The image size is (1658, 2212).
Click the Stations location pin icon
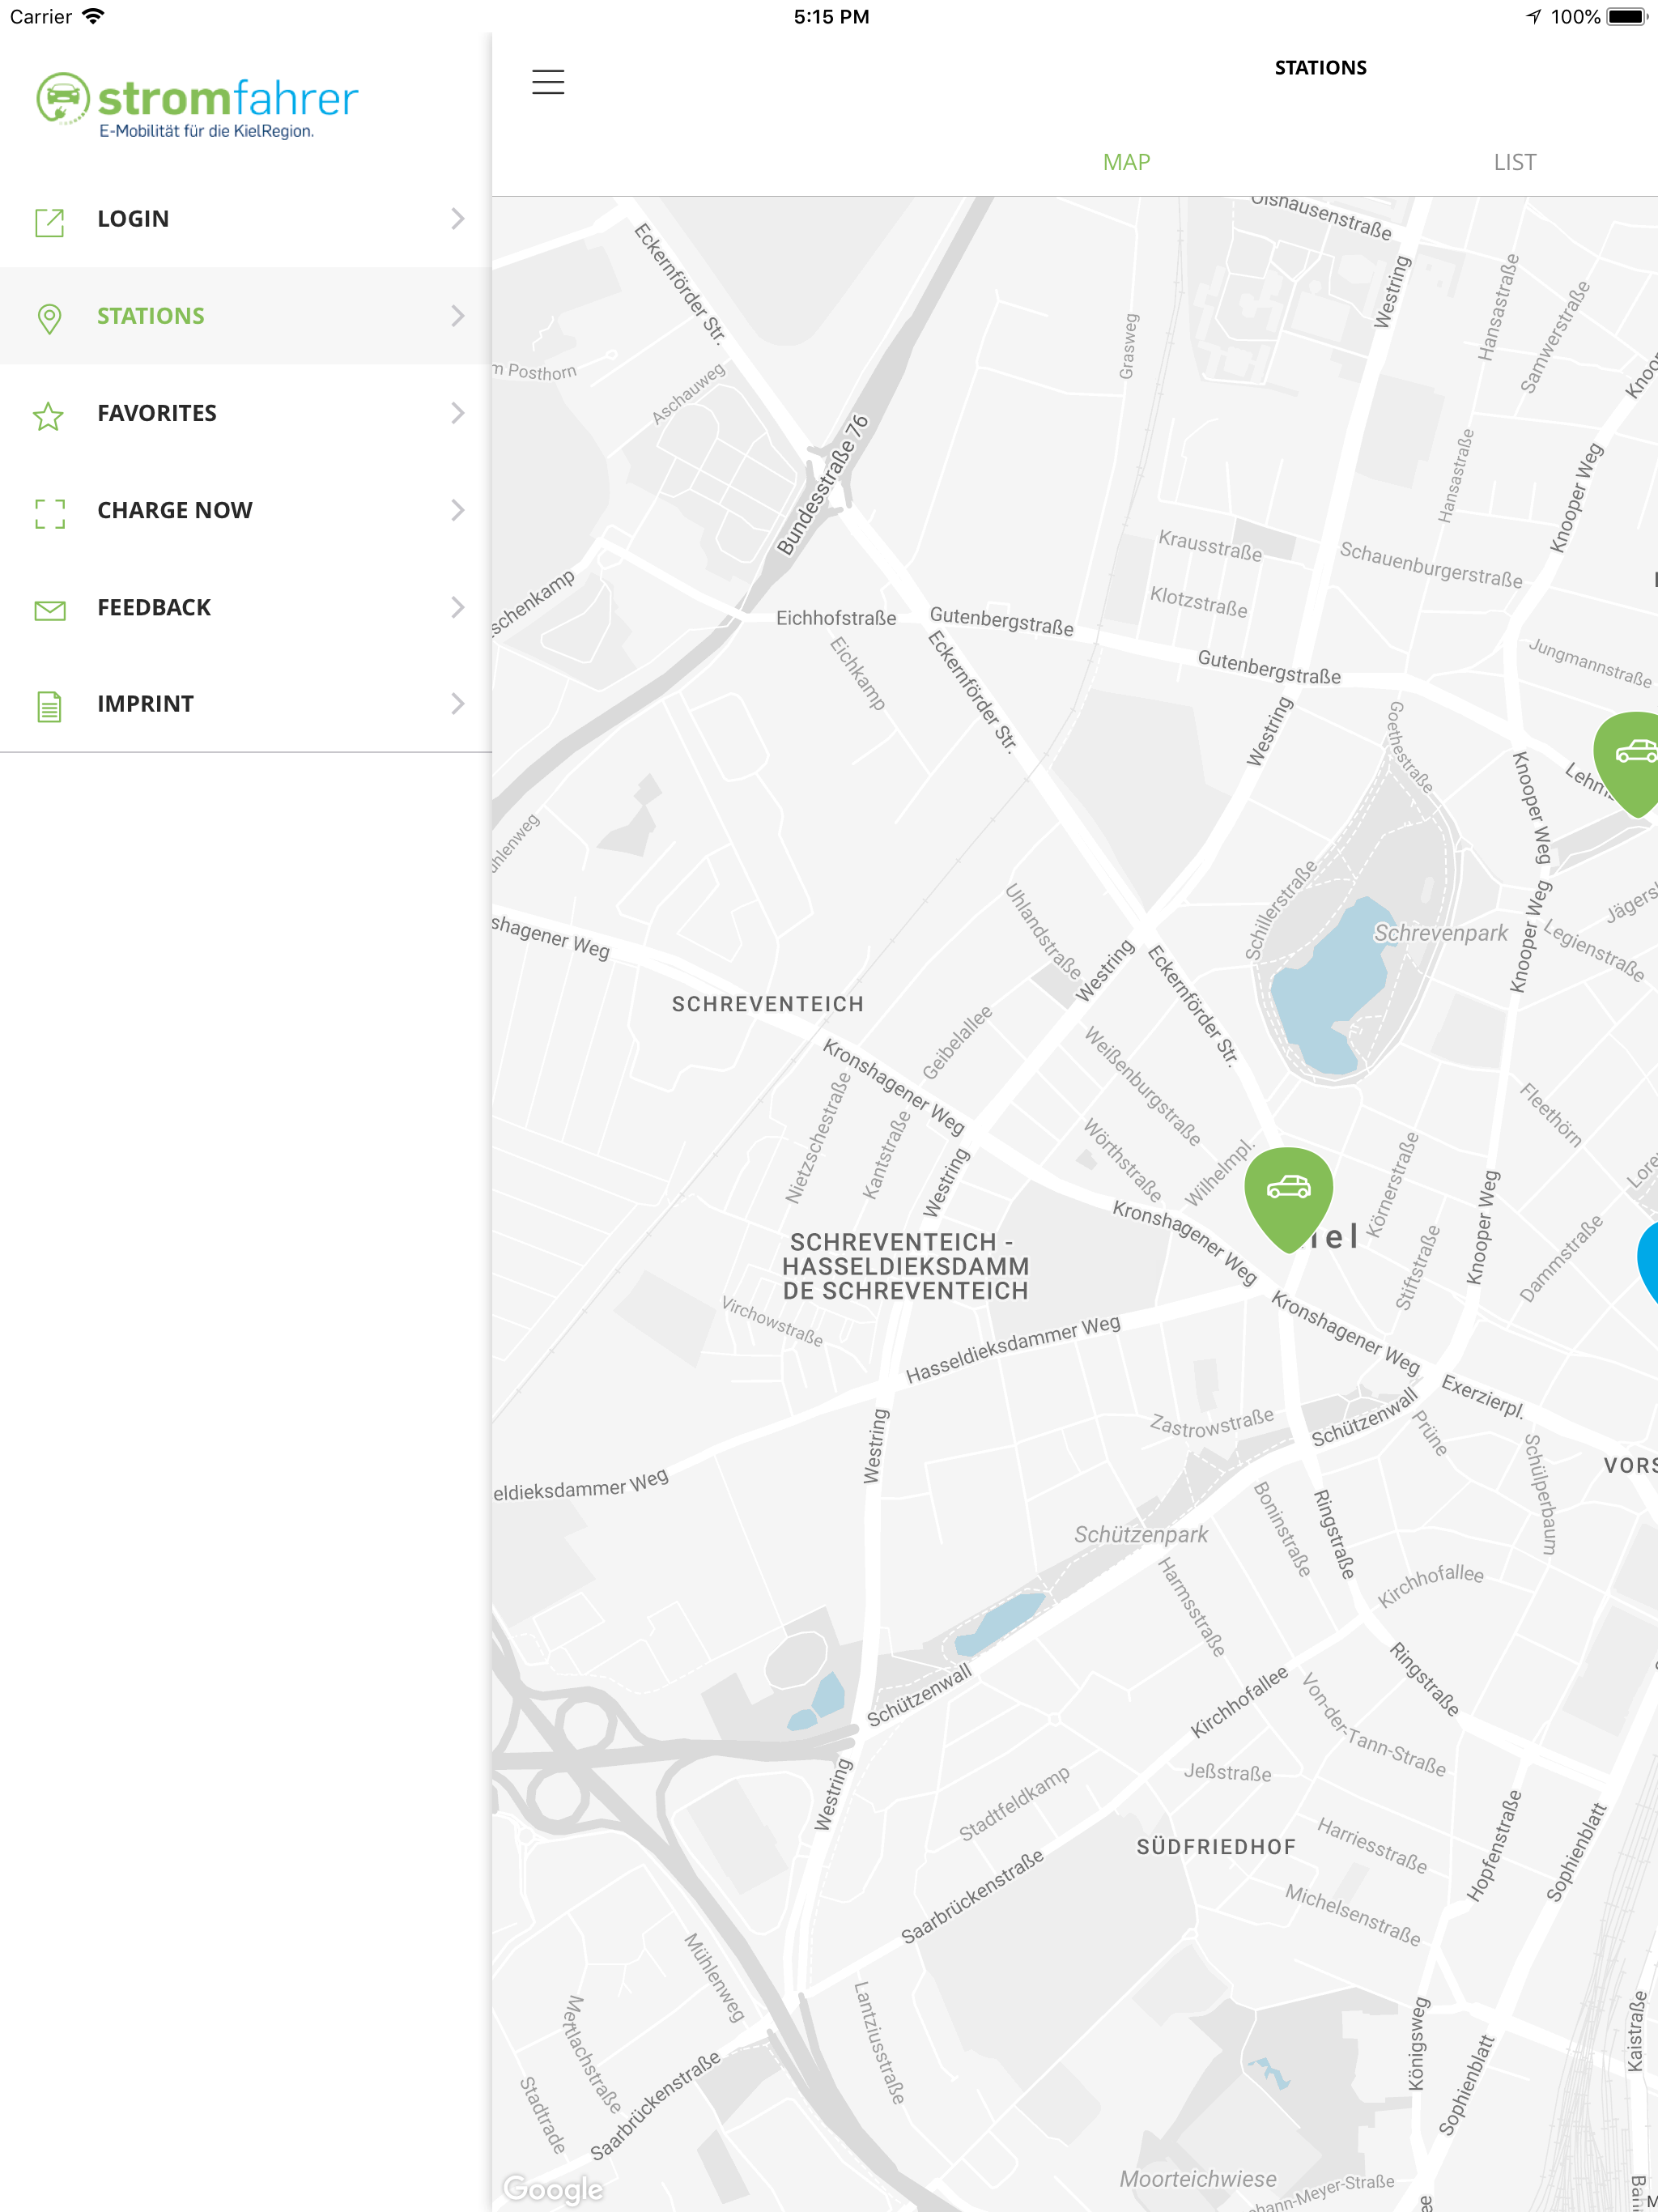pos(49,318)
